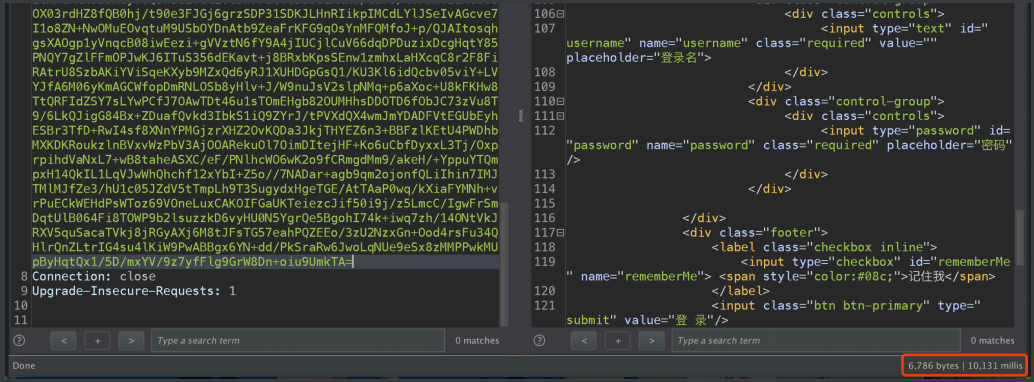The height and width of the screenshot is (382, 1034).
Task: Open the request pane search options plus button
Action: point(97,340)
